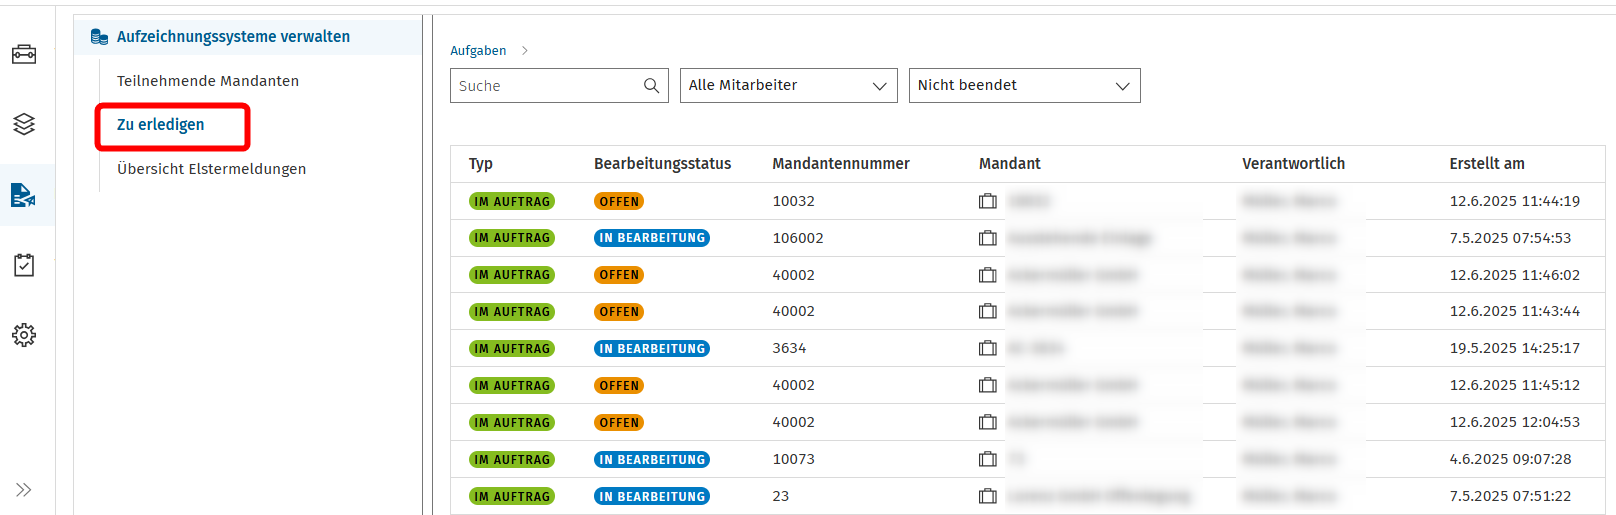Click Mandantennummer 3634 cell
This screenshot has height=515, width=1616.
coord(789,348)
